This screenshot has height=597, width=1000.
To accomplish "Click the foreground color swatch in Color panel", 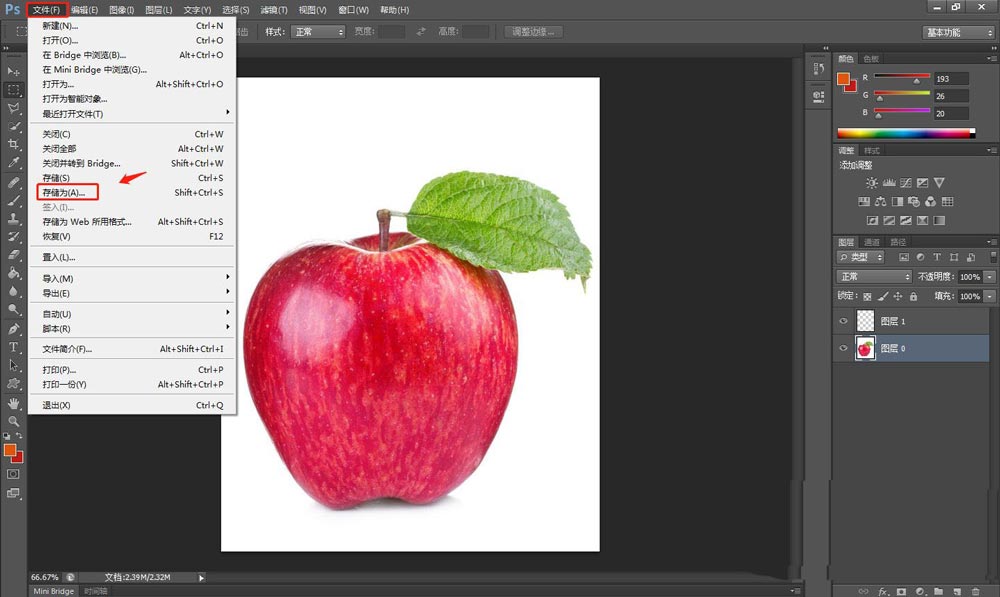I will (x=843, y=78).
